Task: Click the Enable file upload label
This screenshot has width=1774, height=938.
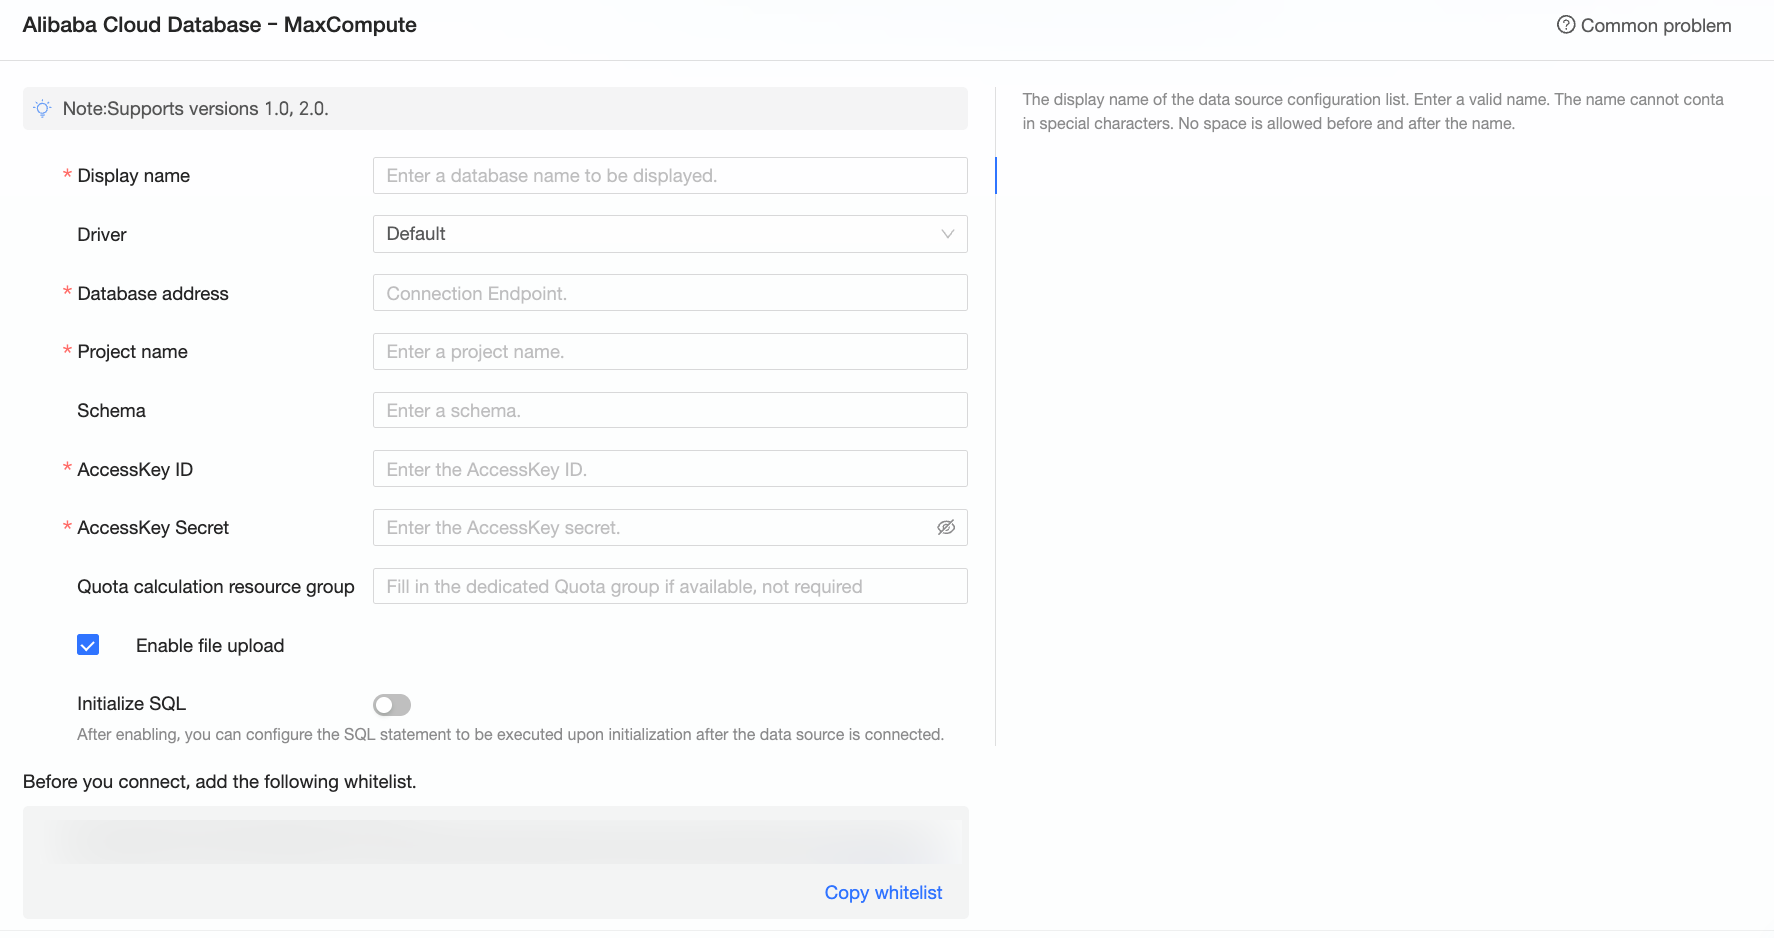Action: [210, 646]
